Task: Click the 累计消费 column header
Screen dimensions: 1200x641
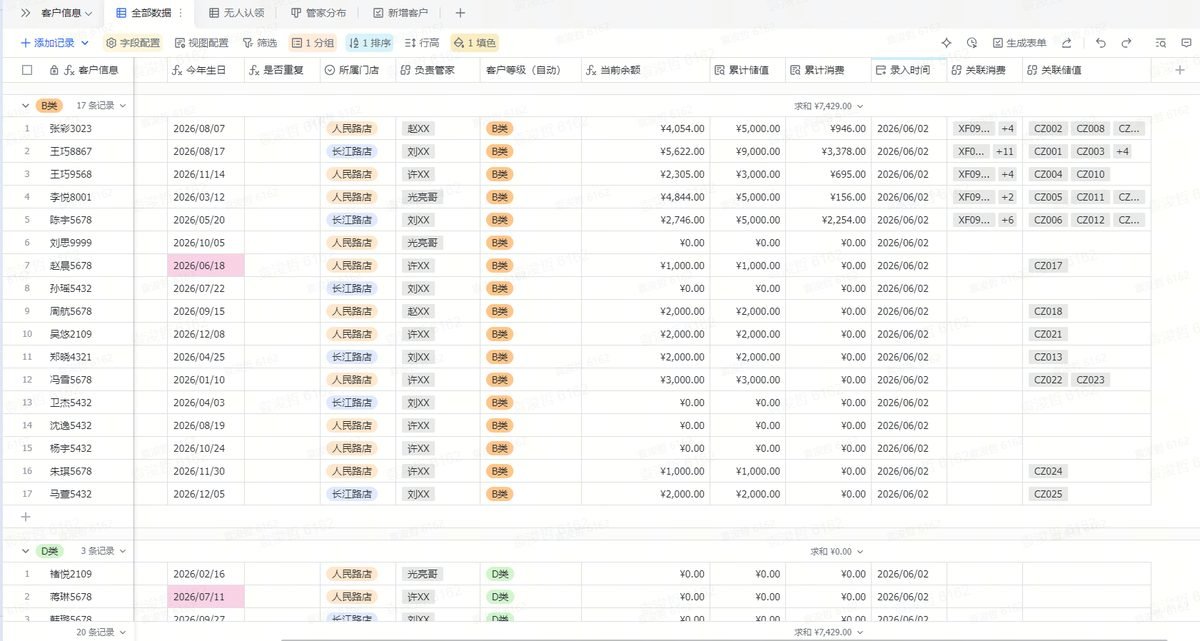Action: 829,70
